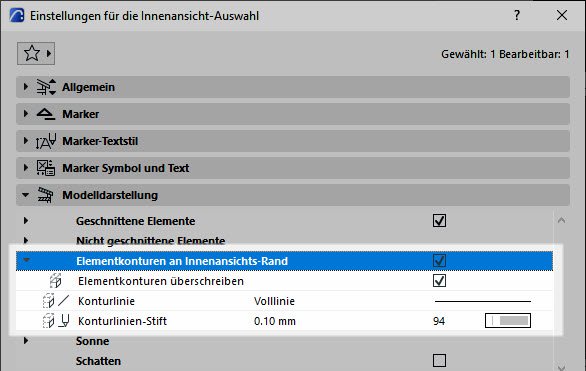The image size is (586, 371).
Task: Click the 0.10 mm pen weight value
Action: point(275,321)
